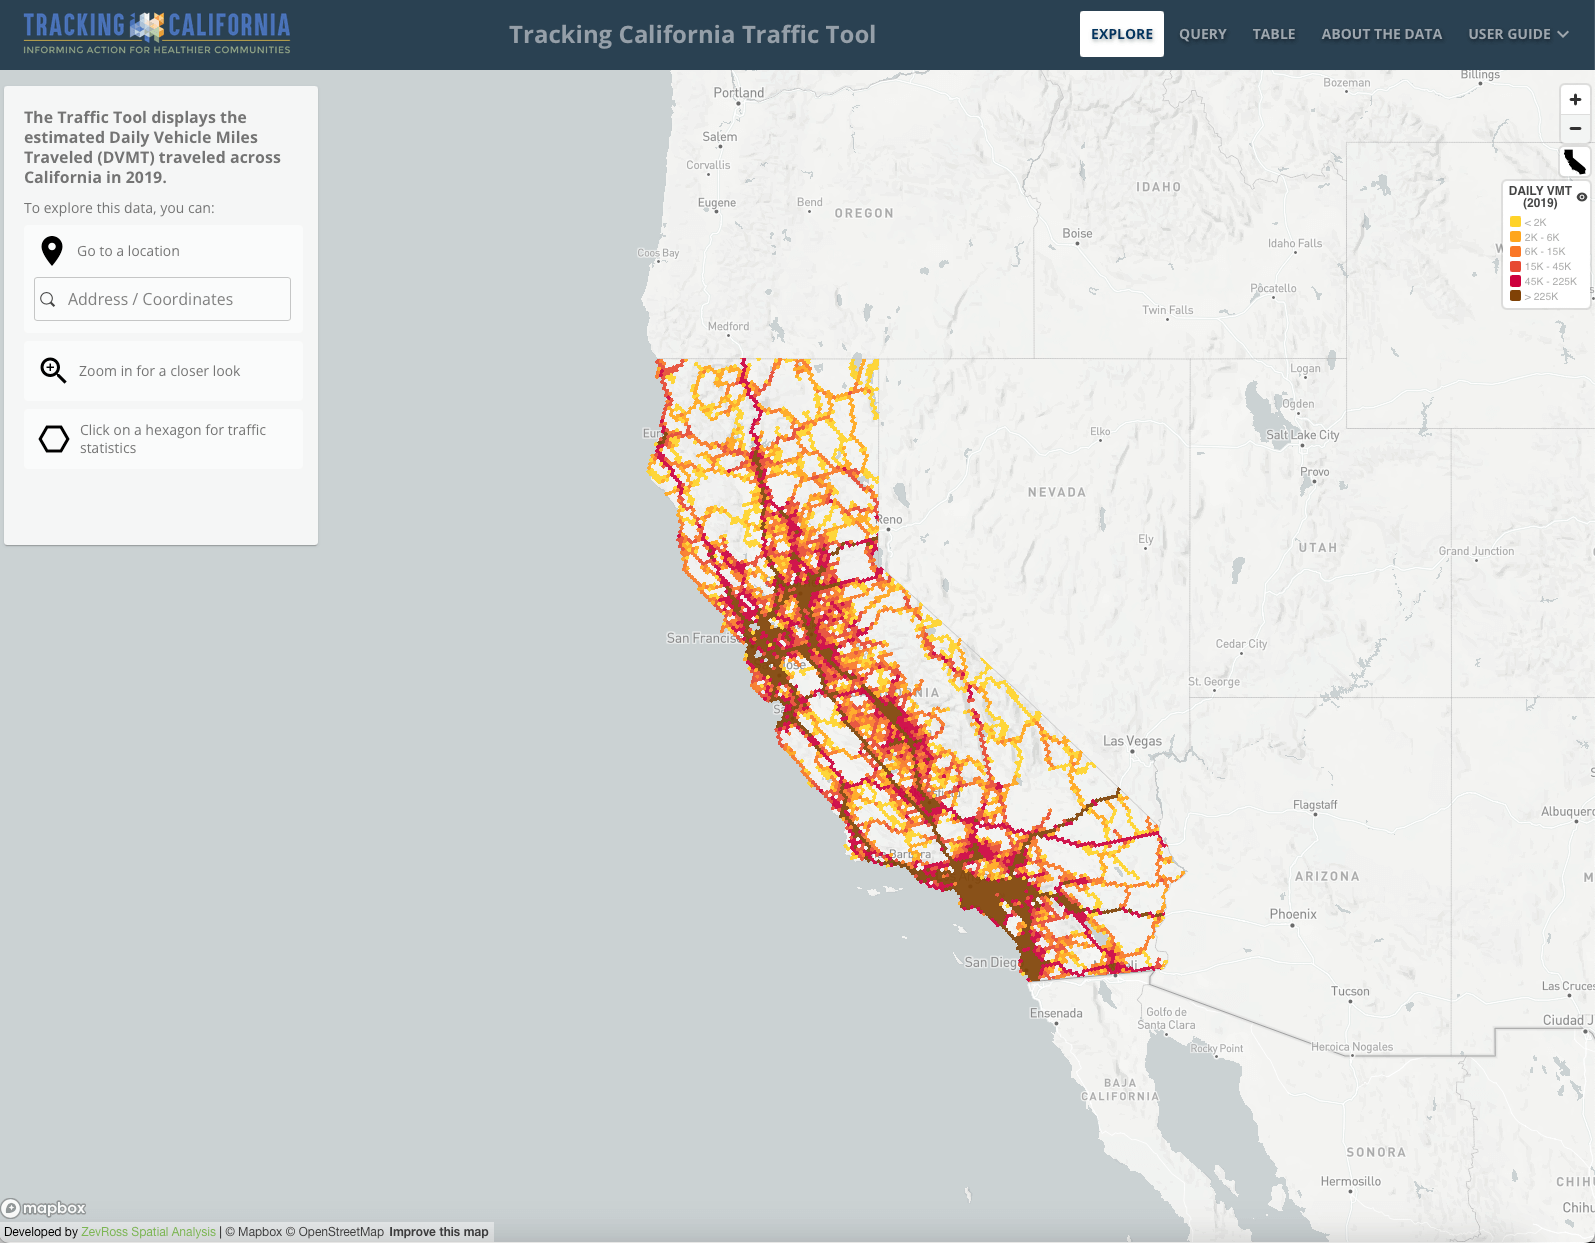
Task: Reset map view with the California icon
Action: (1575, 162)
